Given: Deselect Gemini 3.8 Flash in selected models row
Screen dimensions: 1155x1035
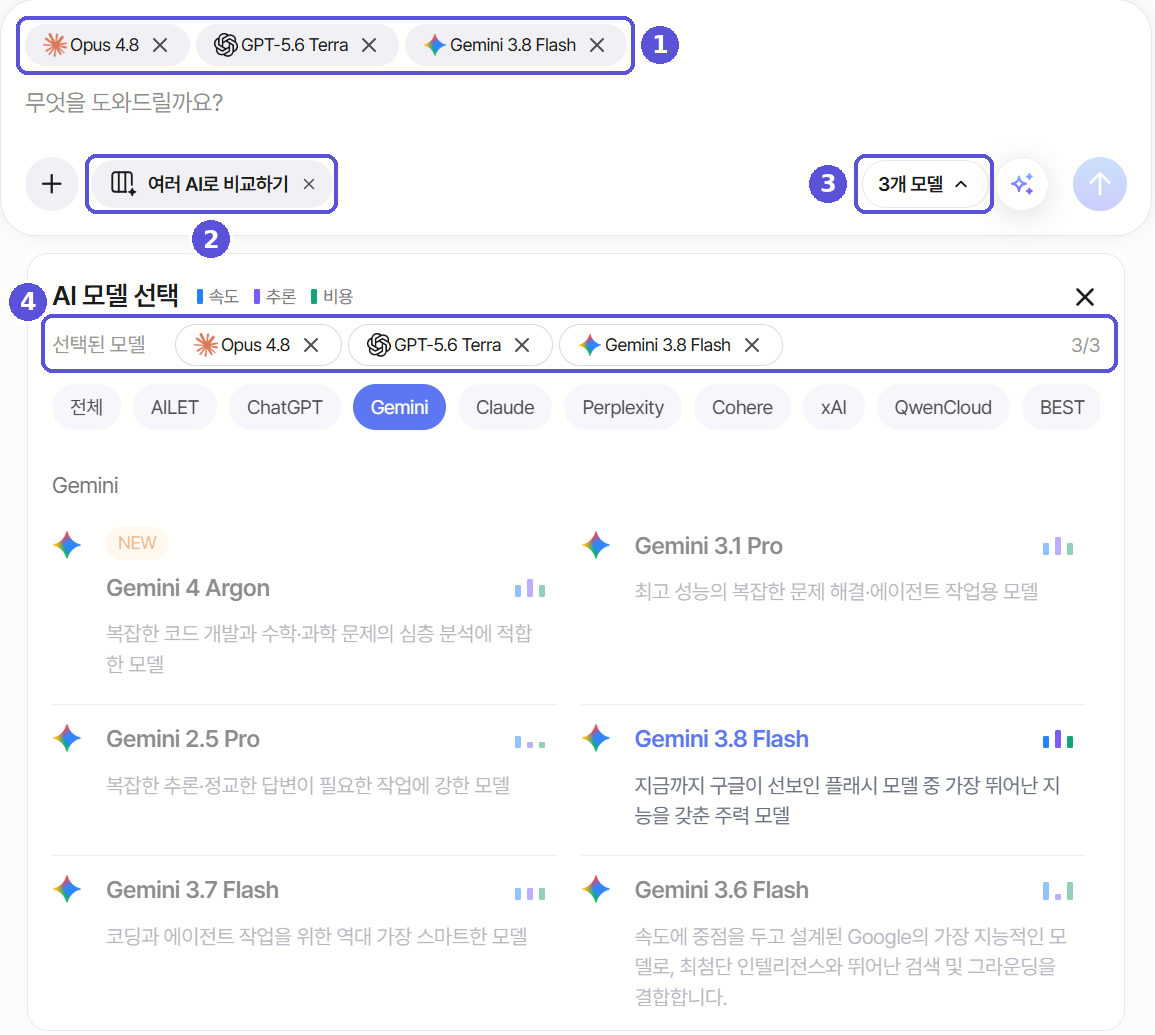Looking at the screenshot, I should (752, 345).
